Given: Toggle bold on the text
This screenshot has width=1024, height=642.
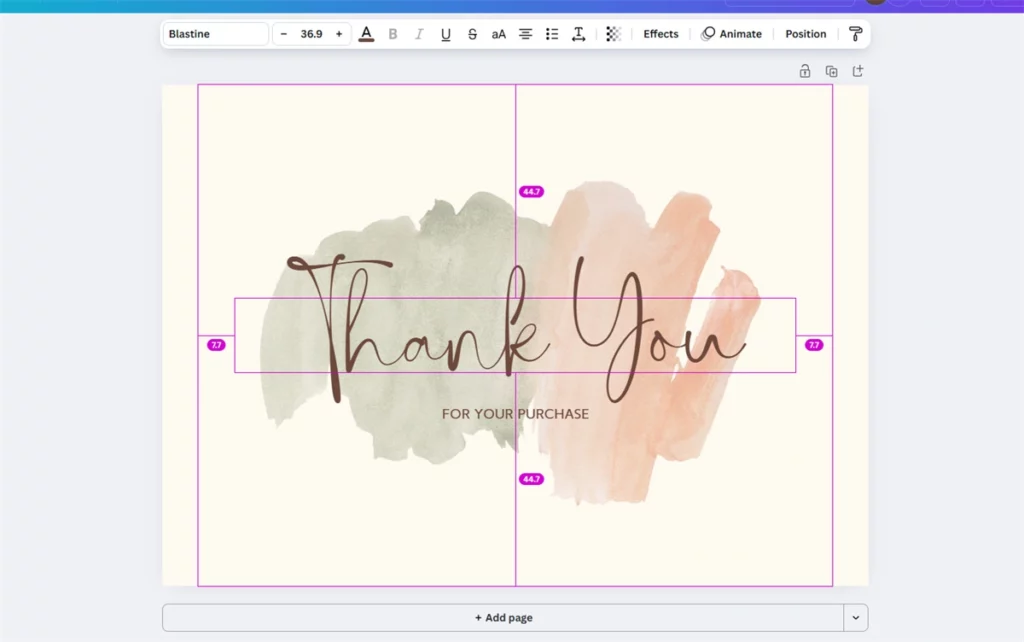Looking at the screenshot, I should [x=393, y=33].
